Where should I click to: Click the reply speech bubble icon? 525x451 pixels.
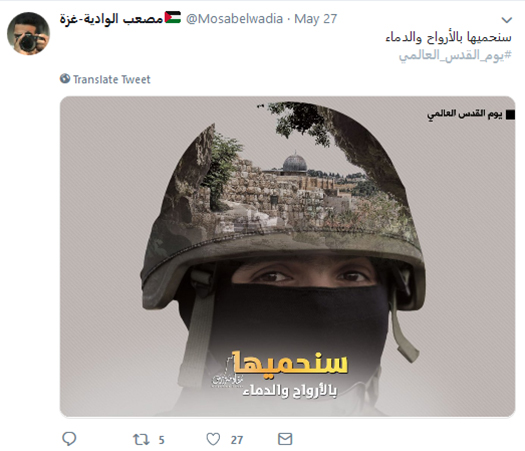click(x=69, y=439)
